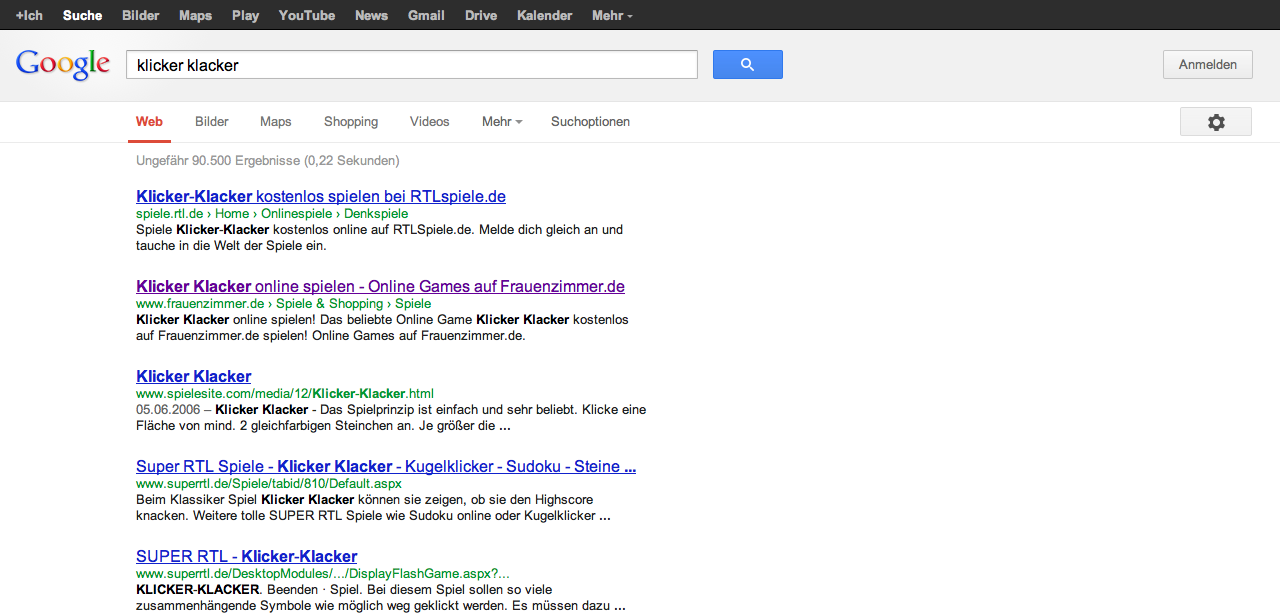This screenshot has height=614, width=1280.
Task: Click the Anmelden sign-in button
Action: coord(1207,65)
